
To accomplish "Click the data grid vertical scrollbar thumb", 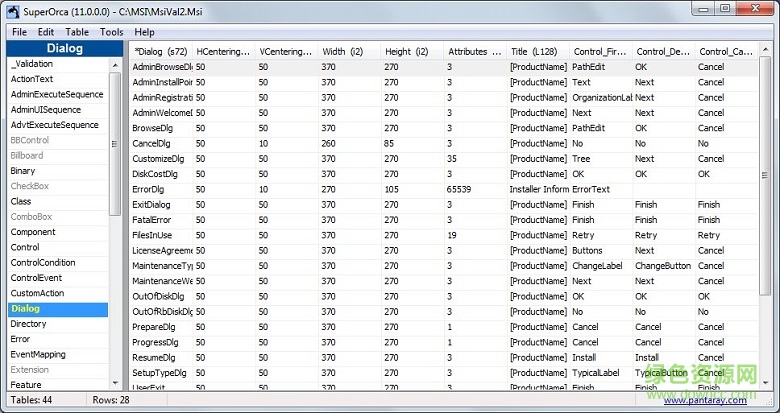I will pos(766,175).
